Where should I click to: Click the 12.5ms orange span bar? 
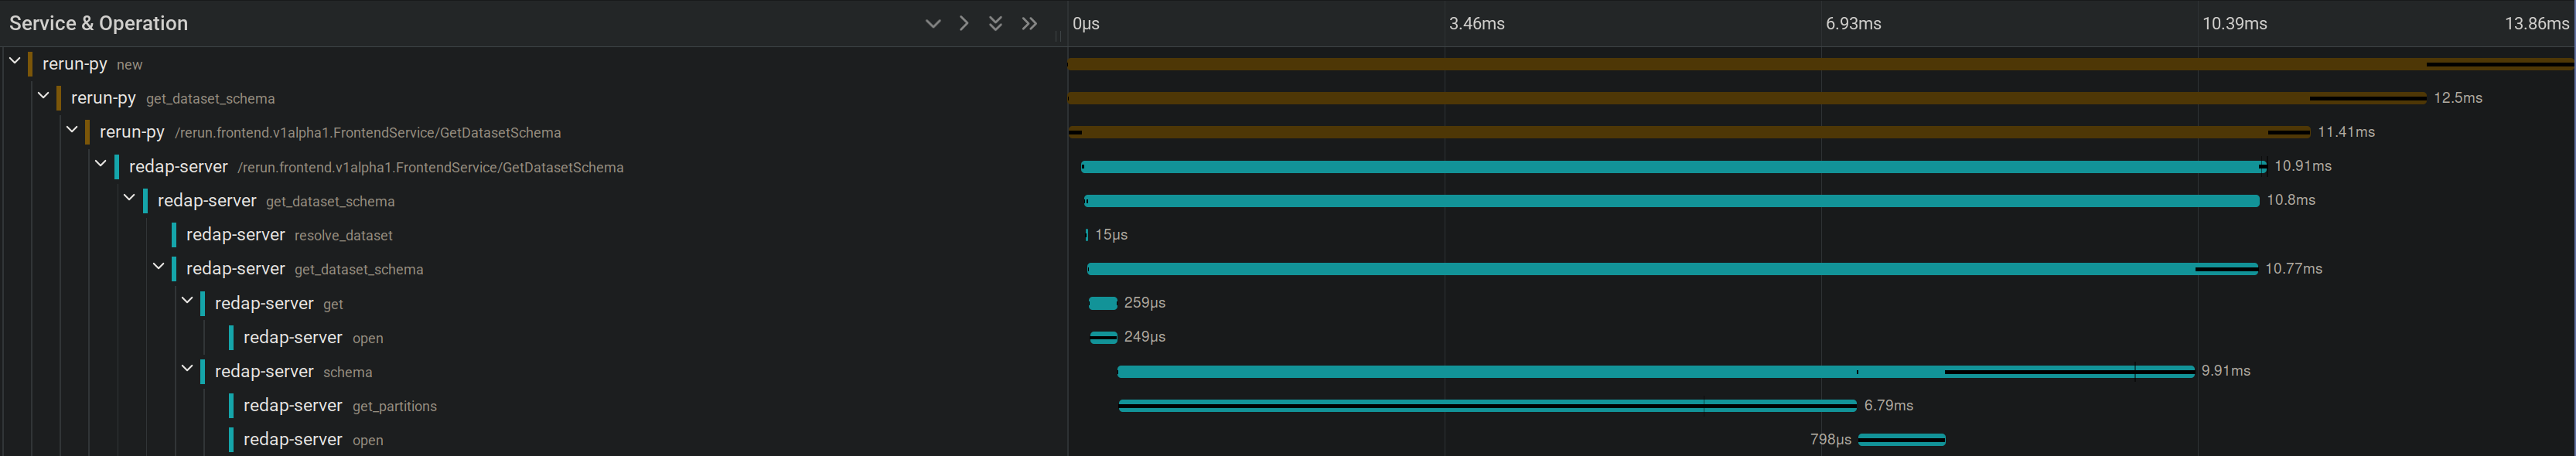click(1700, 98)
